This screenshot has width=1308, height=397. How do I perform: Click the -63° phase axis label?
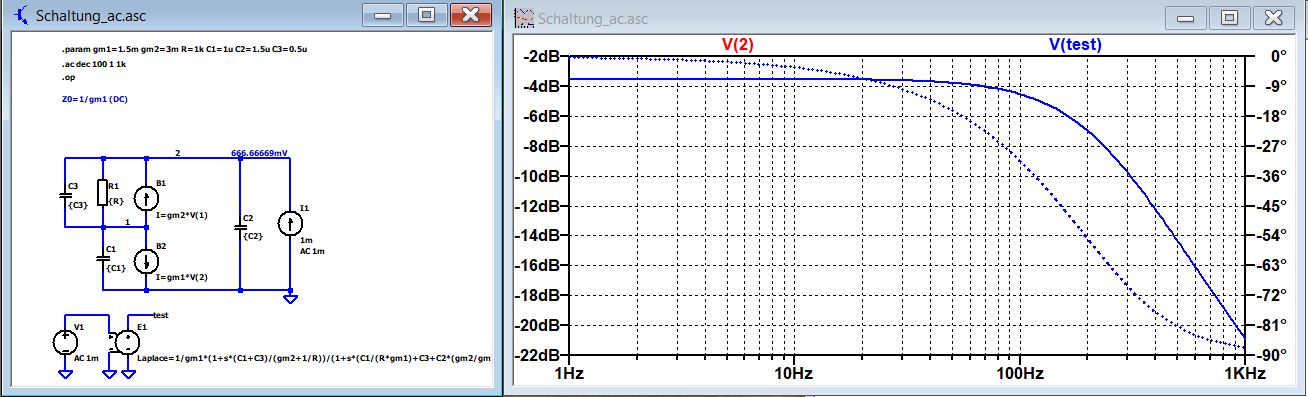1270,266
